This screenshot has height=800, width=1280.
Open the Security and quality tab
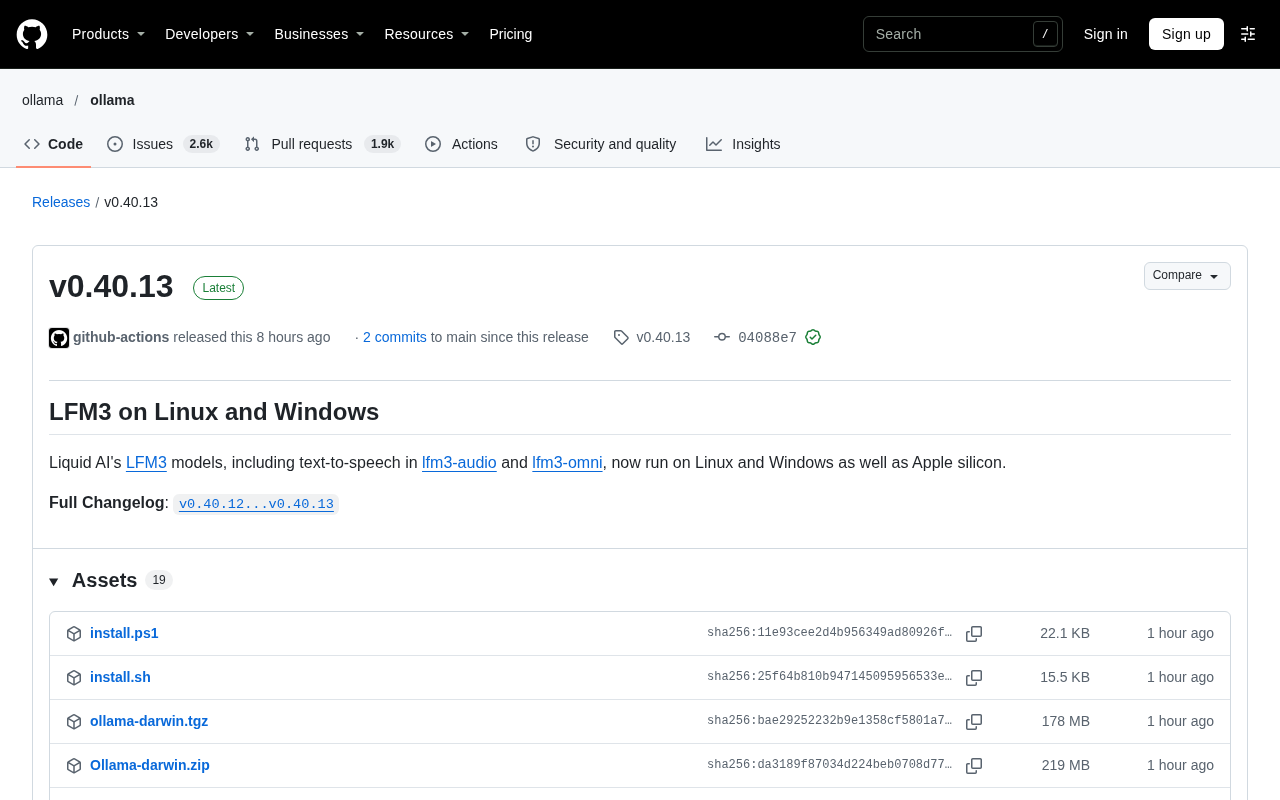pos(601,144)
